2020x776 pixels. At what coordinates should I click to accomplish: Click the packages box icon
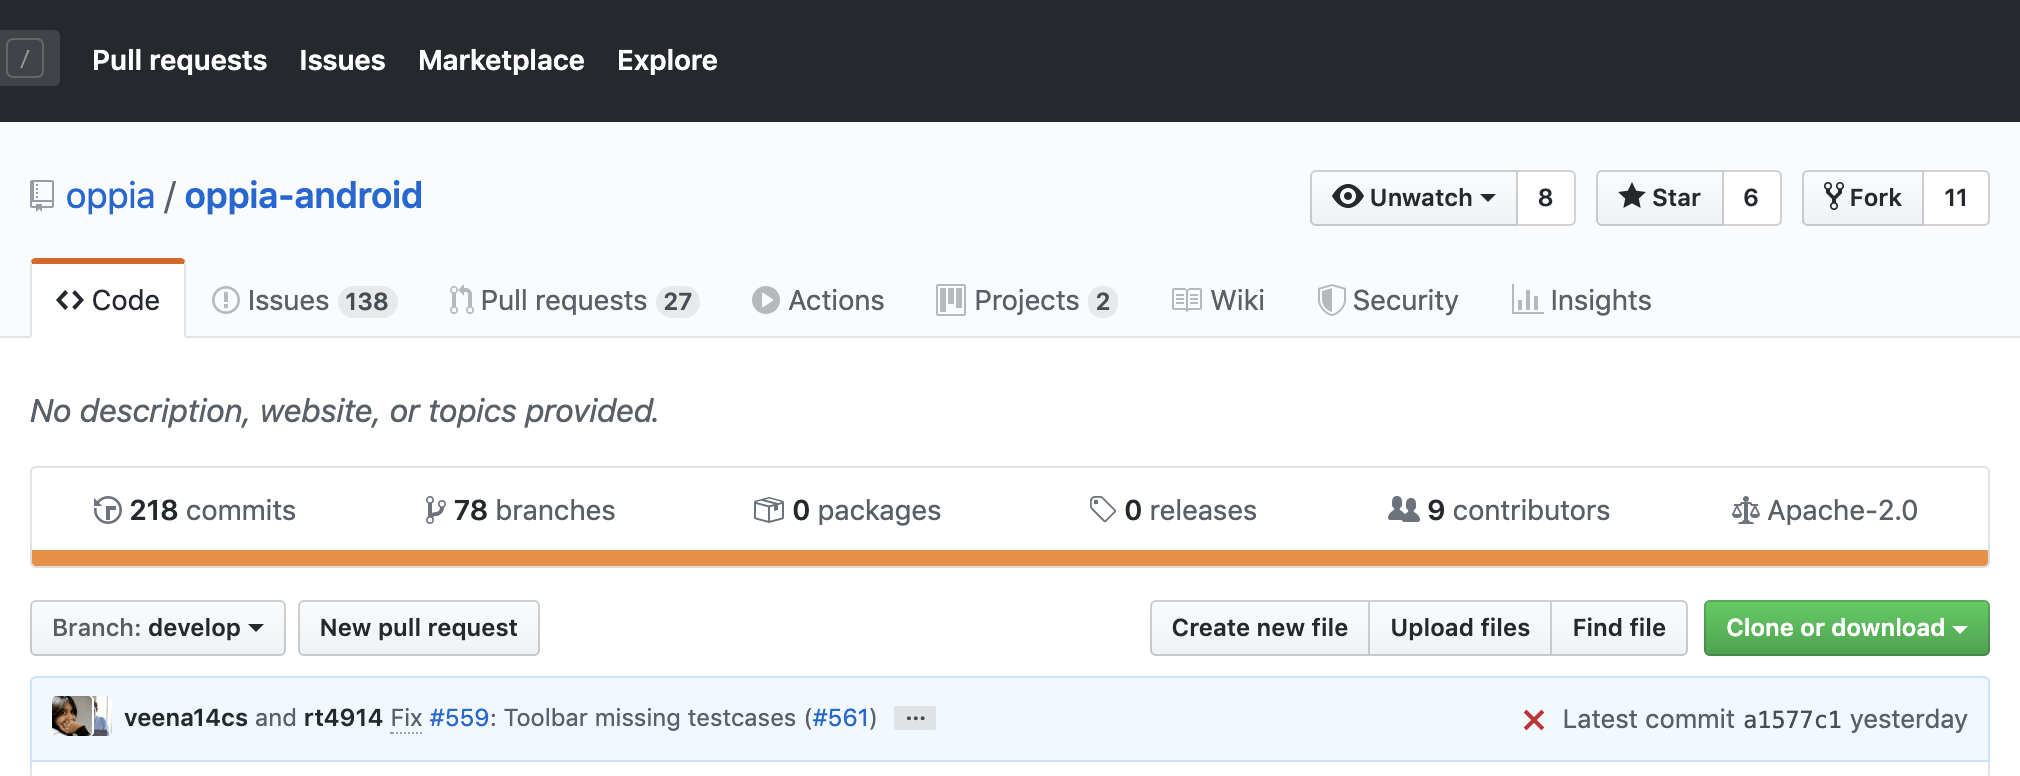(x=768, y=510)
